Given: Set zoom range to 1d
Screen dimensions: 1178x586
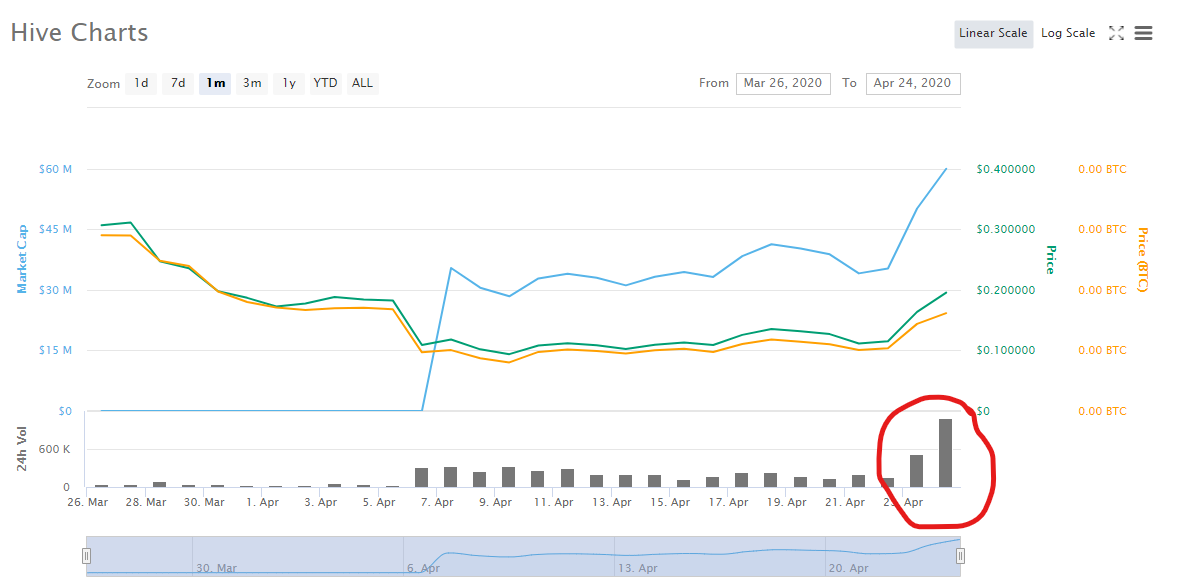Looking at the screenshot, I should pos(141,83).
